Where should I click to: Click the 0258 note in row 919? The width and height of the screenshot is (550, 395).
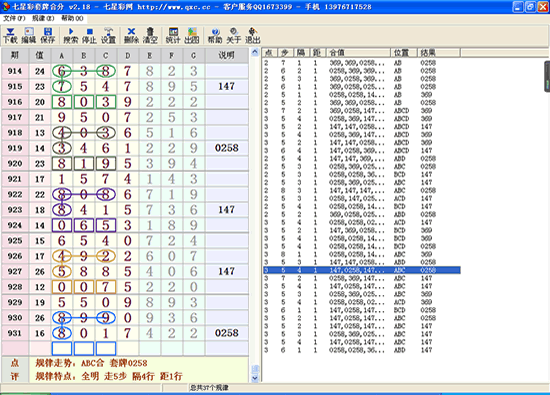click(227, 148)
